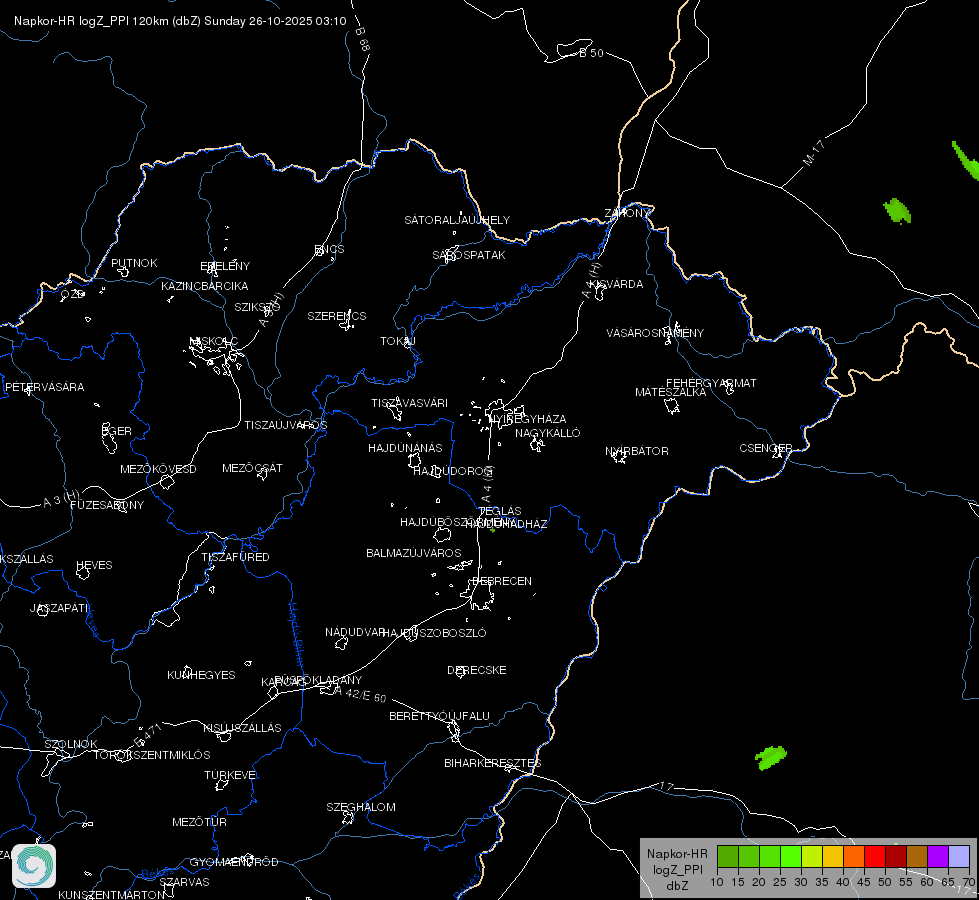Click the KUNHEGYES city label
Screen dimensions: 979x900
[x=201, y=675]
